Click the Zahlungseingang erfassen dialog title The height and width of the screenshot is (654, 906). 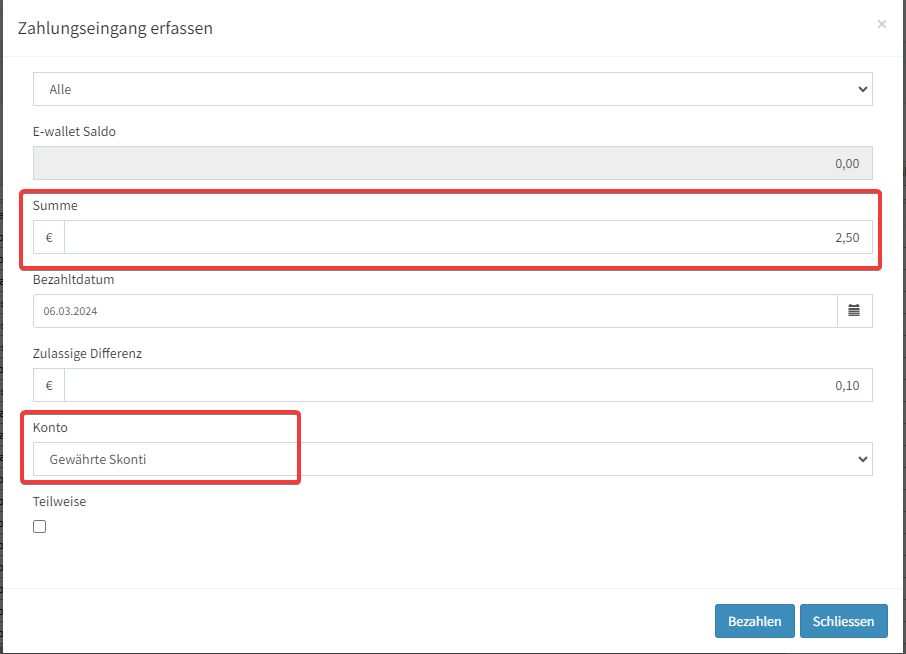(115, 28)
